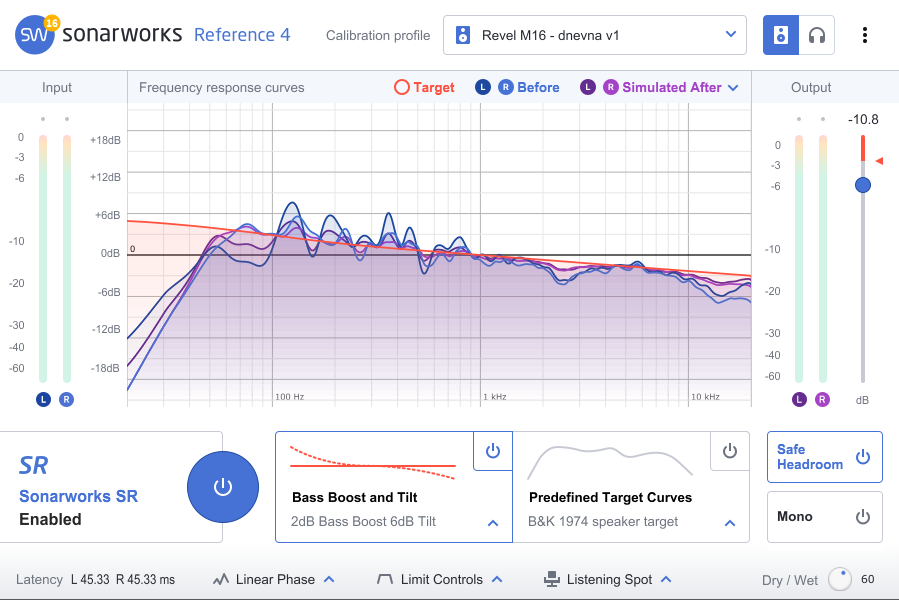Click the output gain slider handle
Viewport: 899px width, 600px height.
coord(863,185)
